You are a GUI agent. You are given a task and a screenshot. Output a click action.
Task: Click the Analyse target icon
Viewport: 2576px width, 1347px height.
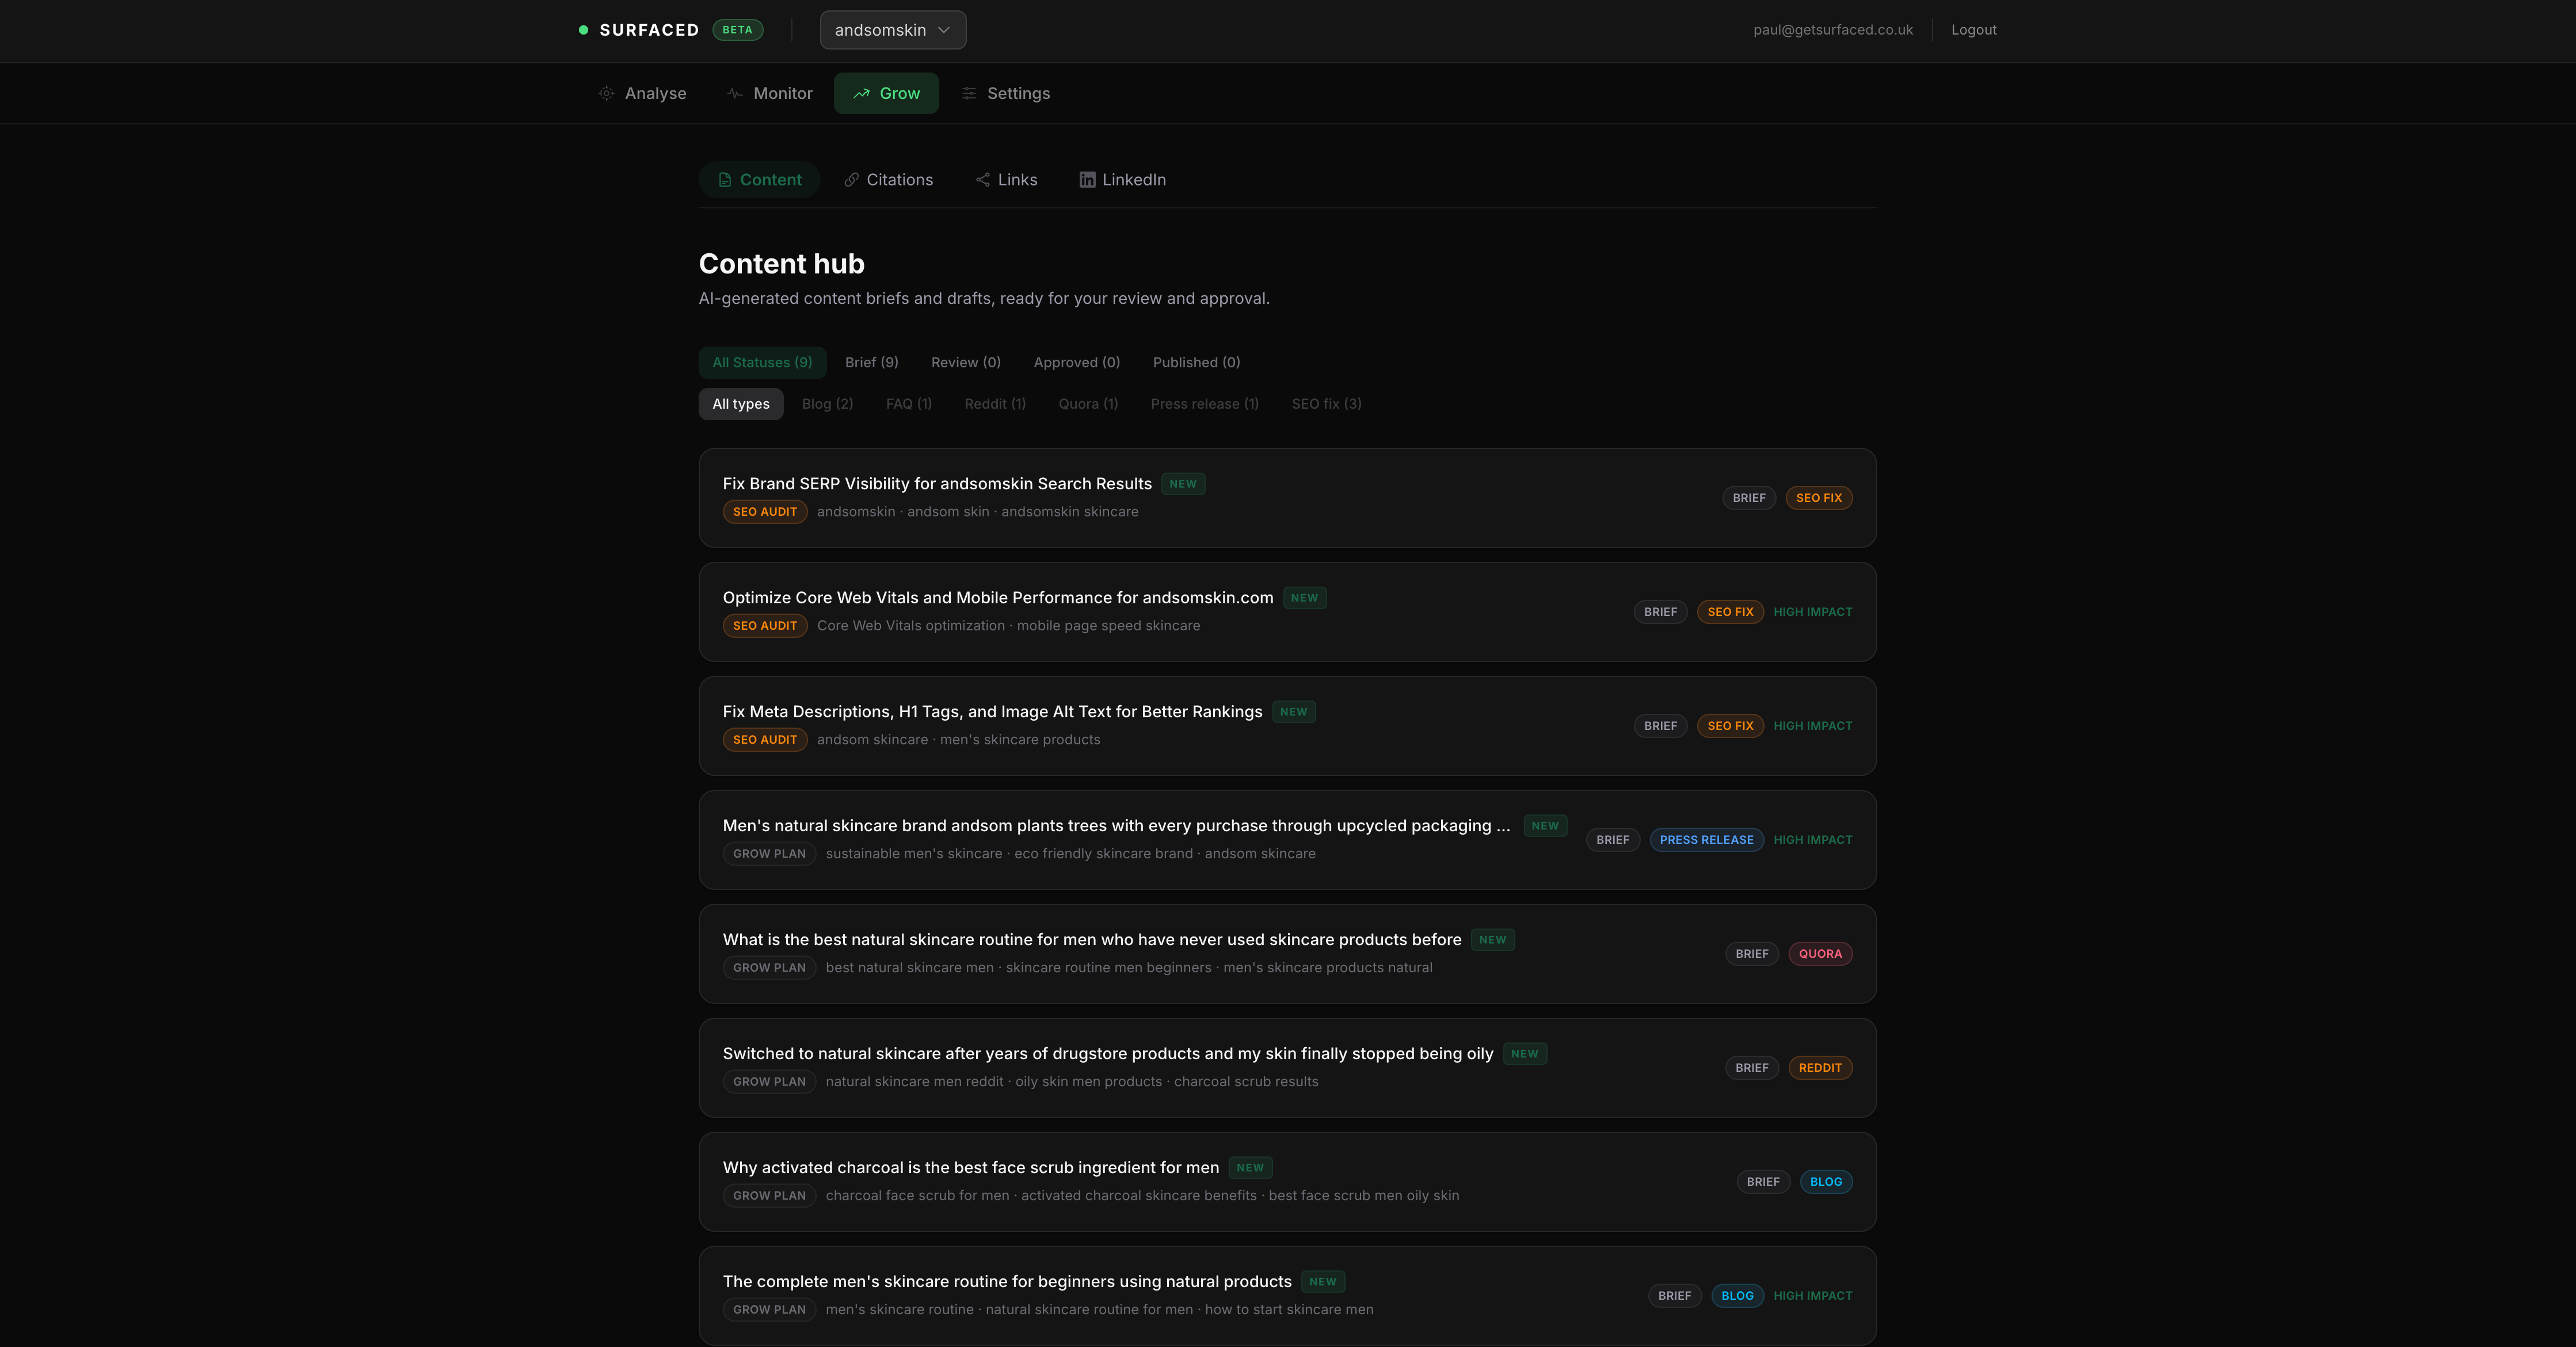(606, 93)
